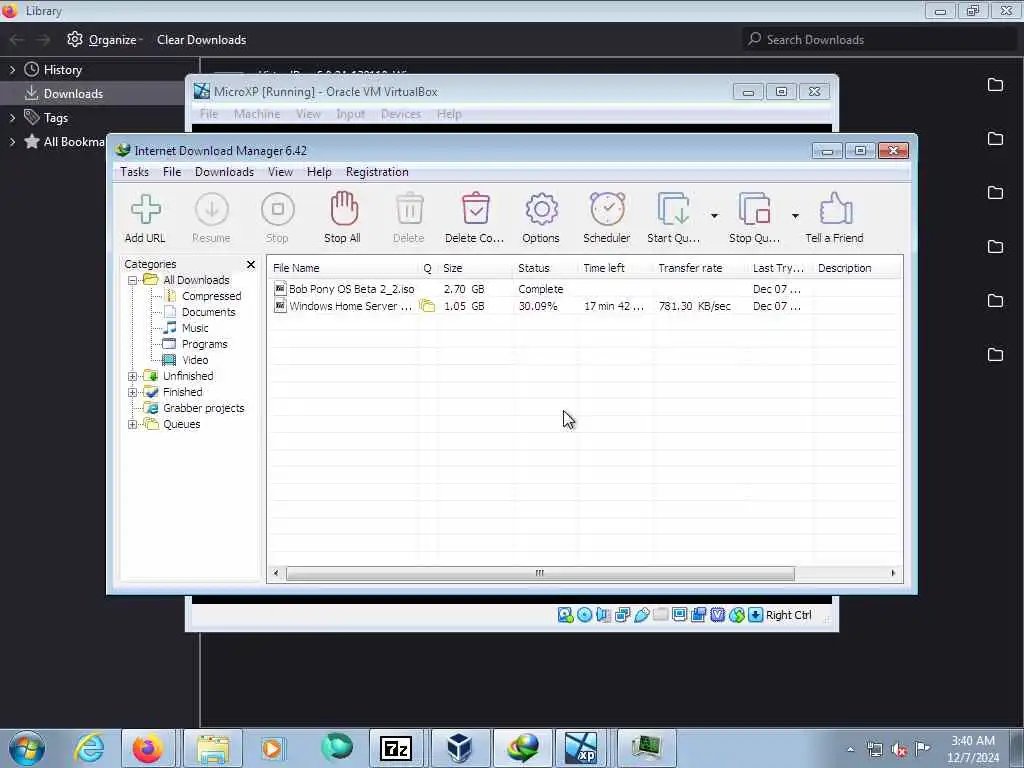Click muted volume icon in system tray
This screenshot has height=768, width=1024.
[899, 749]
